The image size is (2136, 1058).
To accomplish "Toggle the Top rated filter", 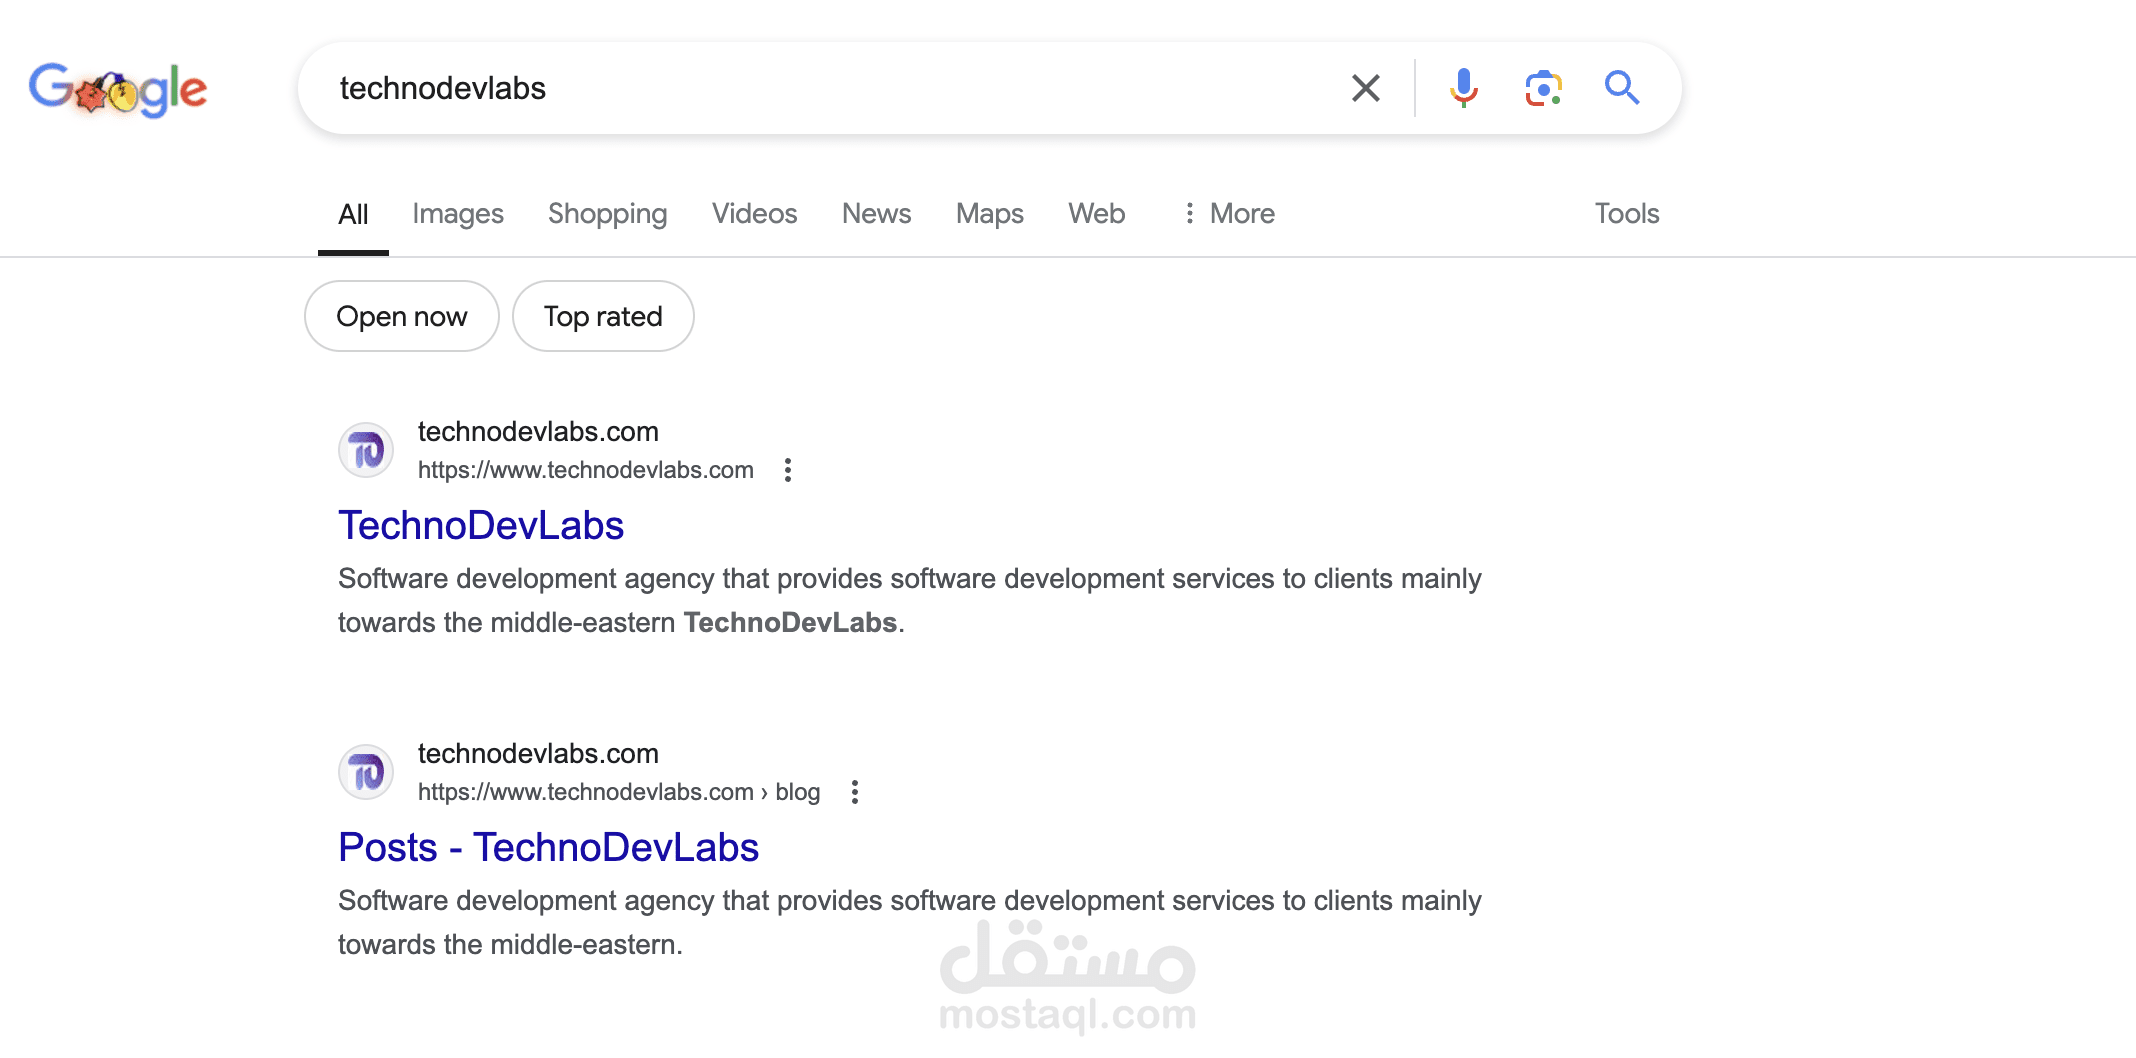I will click(x=603, y=316).
